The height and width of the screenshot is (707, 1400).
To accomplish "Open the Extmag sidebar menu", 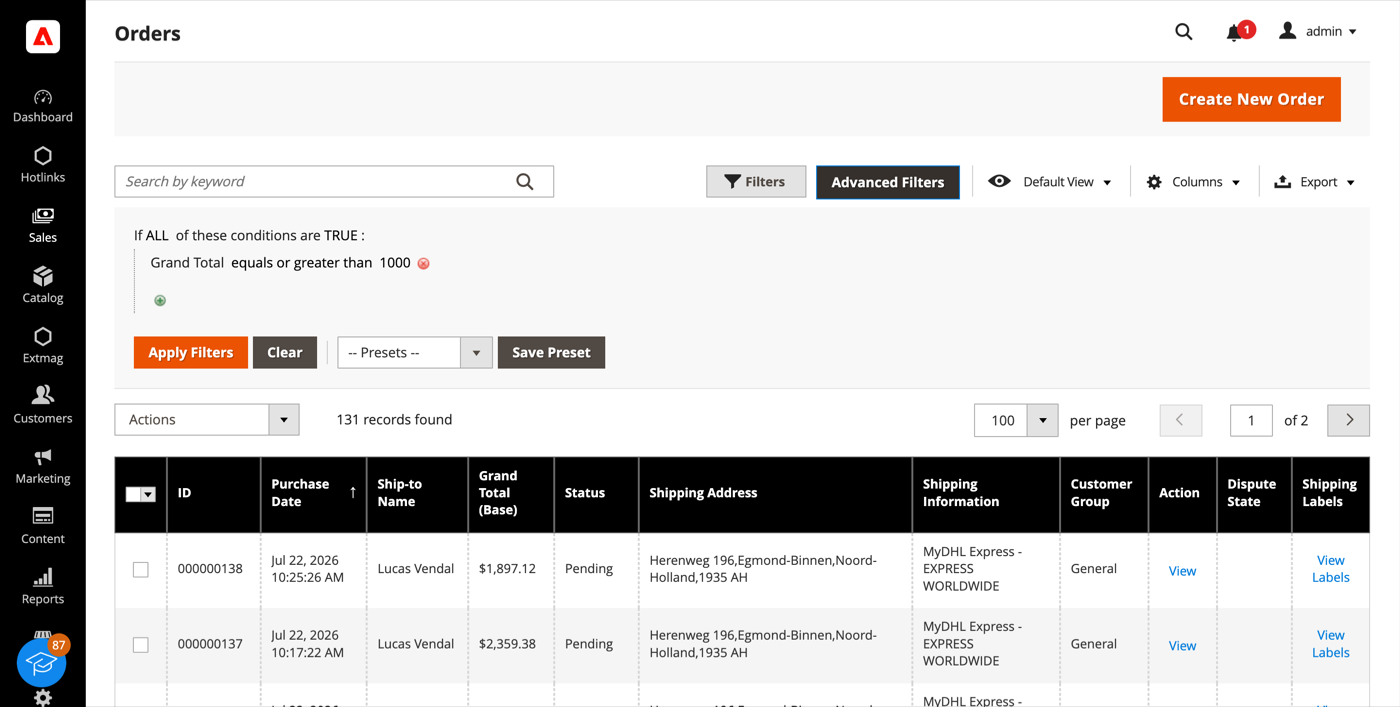I will coord(43,346).
